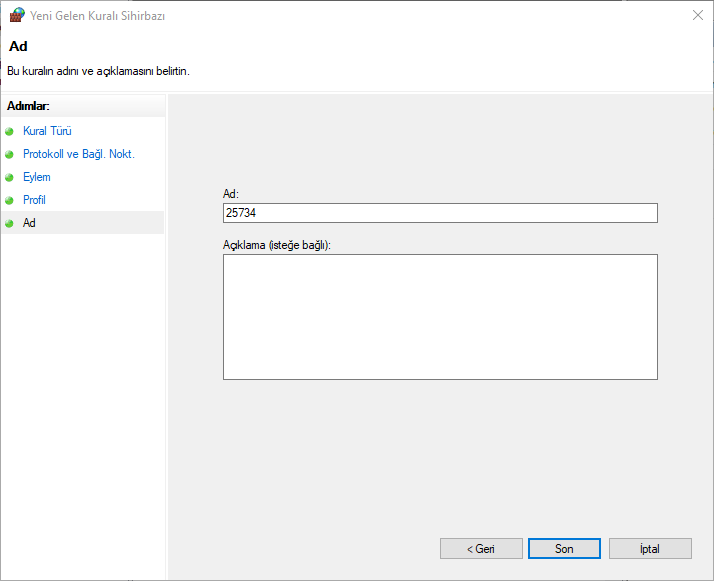Click the green bullet beside Profil
The image size is (714, 581).
[x=10, y=200]
